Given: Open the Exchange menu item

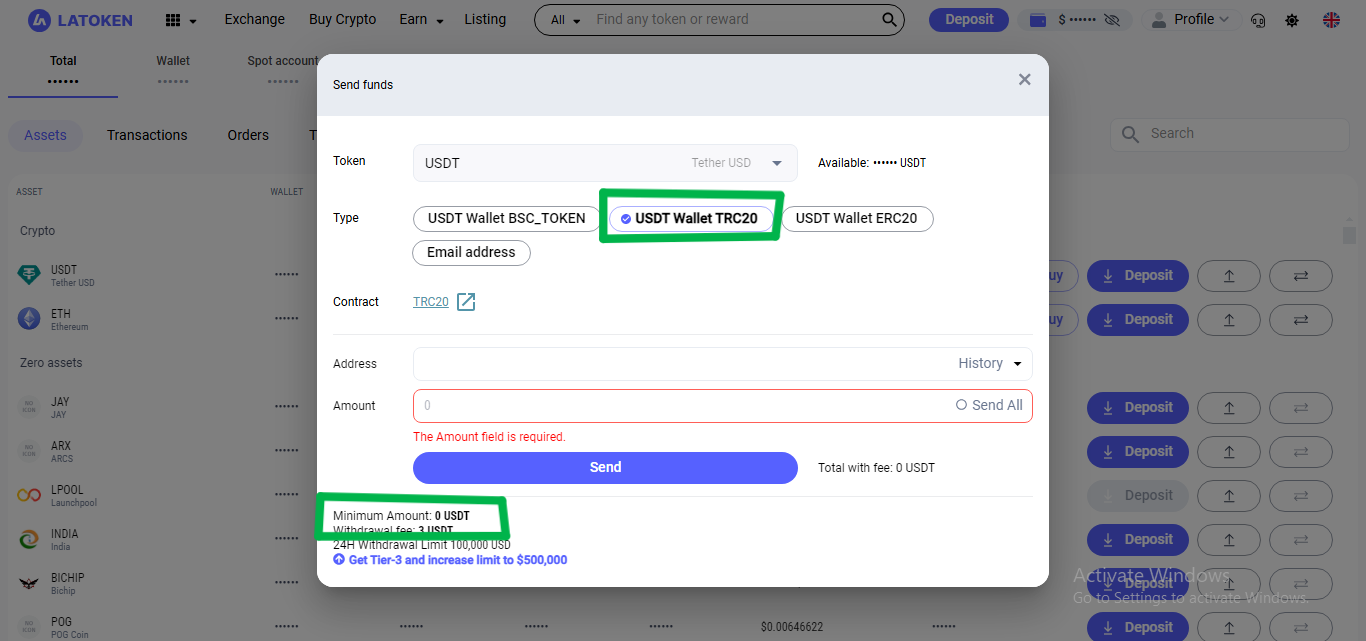Looking at the screenshot, I should 254,20.
